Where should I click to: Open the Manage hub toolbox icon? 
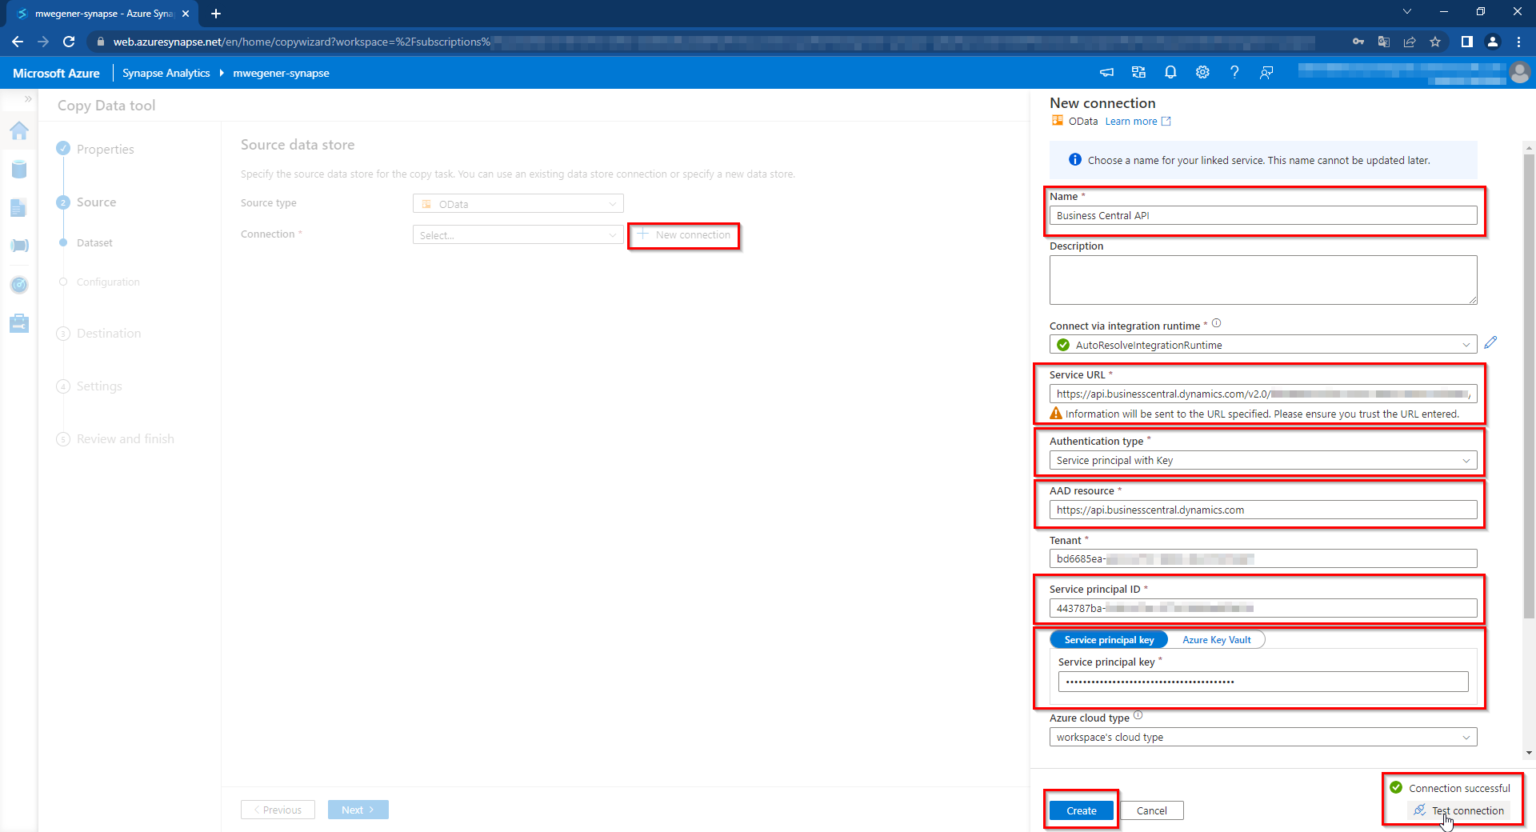point(18,322)
